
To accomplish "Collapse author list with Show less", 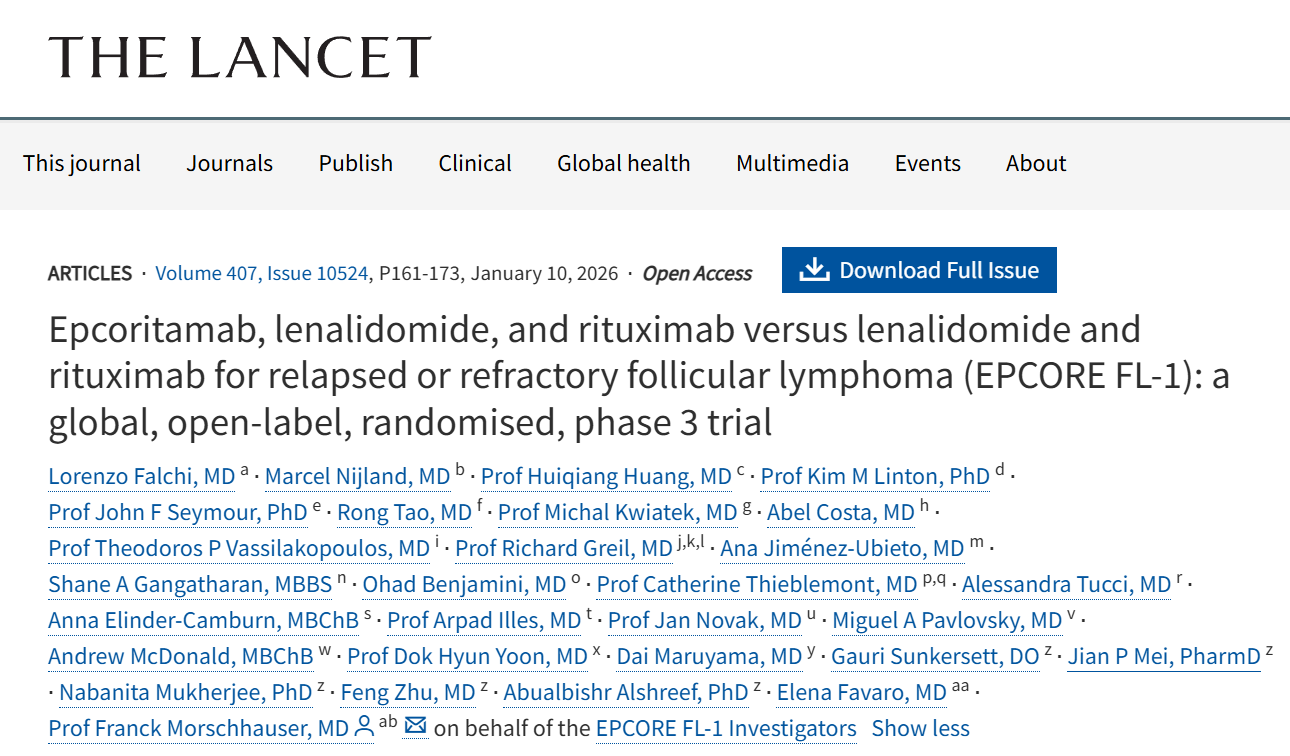I will coord(920,728).
